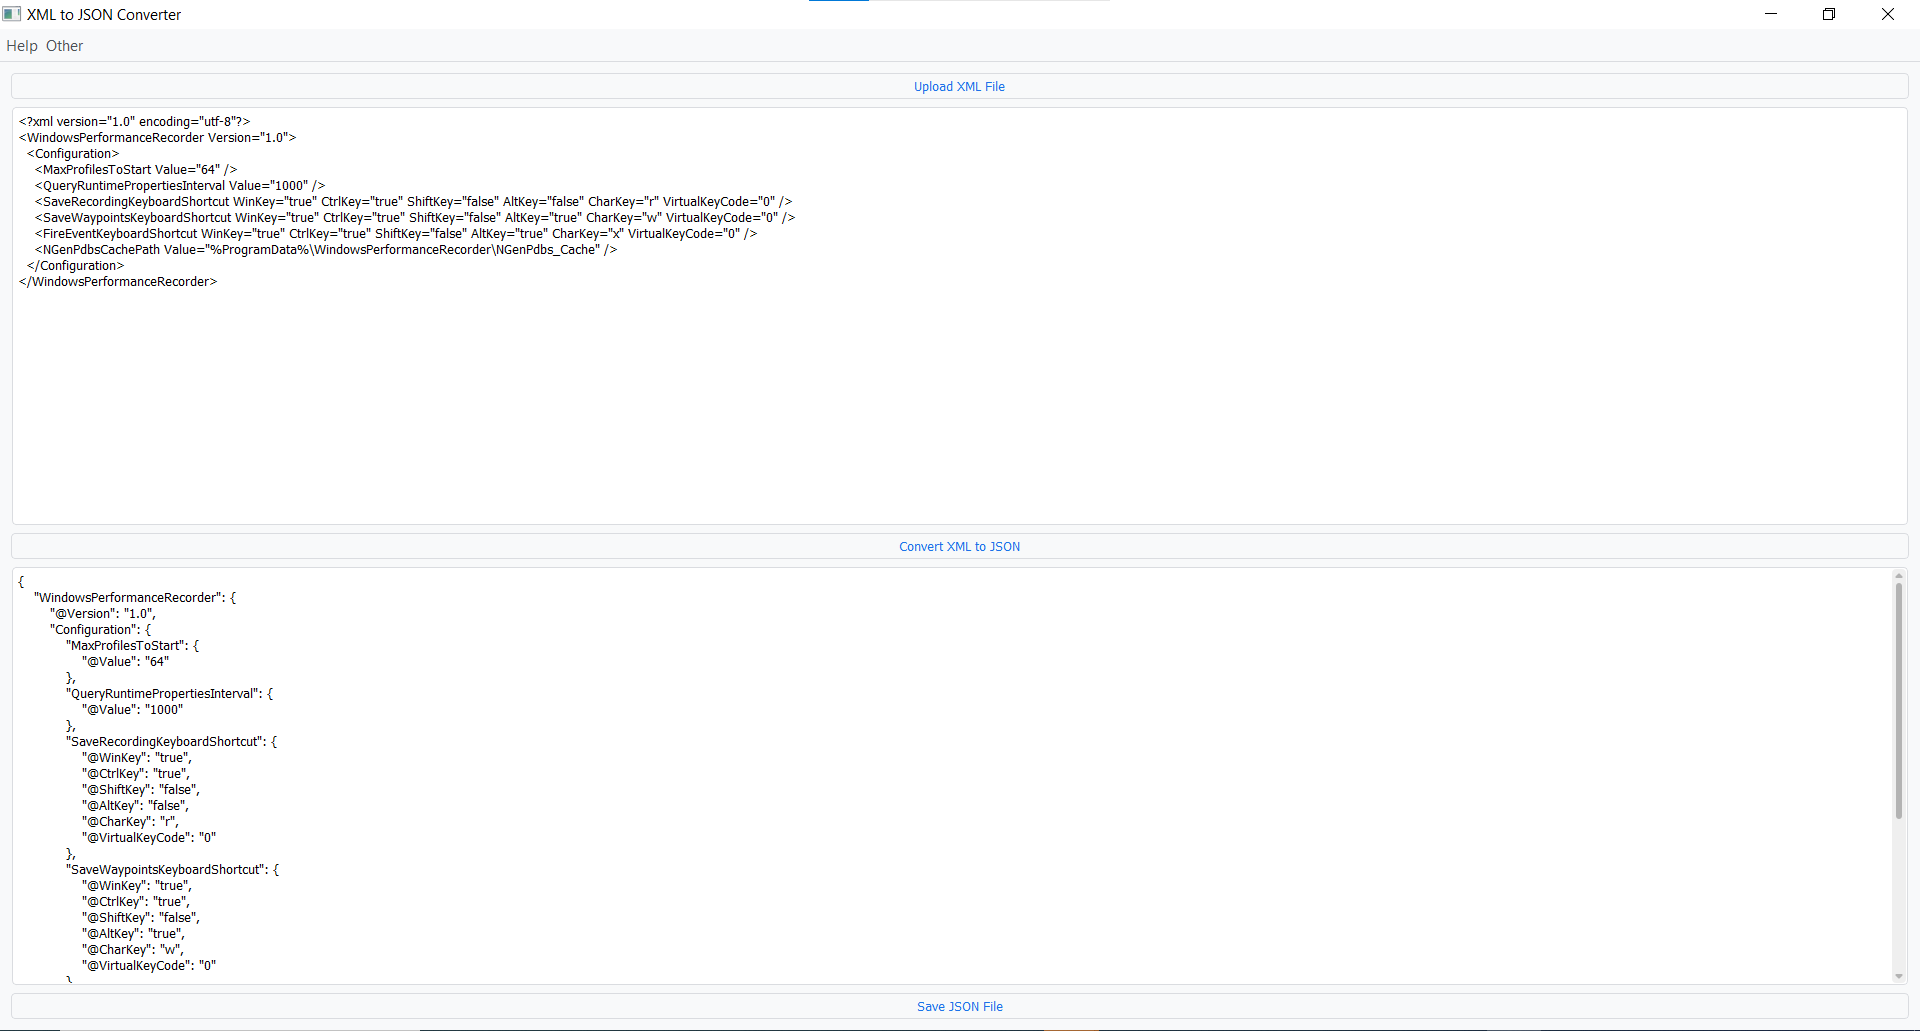Close the XML to JSON Converter window
The height and width of the screenshot is (1031, 1920).
point(1888,14)
